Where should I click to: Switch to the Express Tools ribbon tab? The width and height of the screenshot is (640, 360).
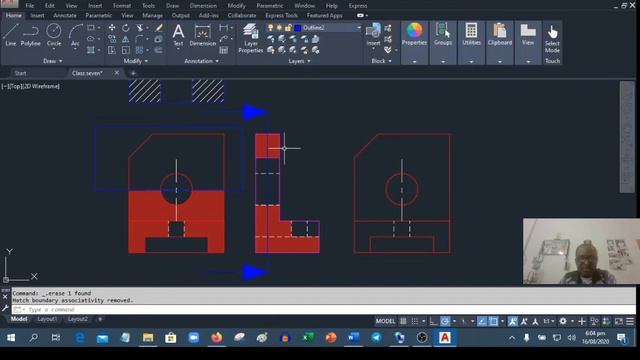(x=281, y=16)
